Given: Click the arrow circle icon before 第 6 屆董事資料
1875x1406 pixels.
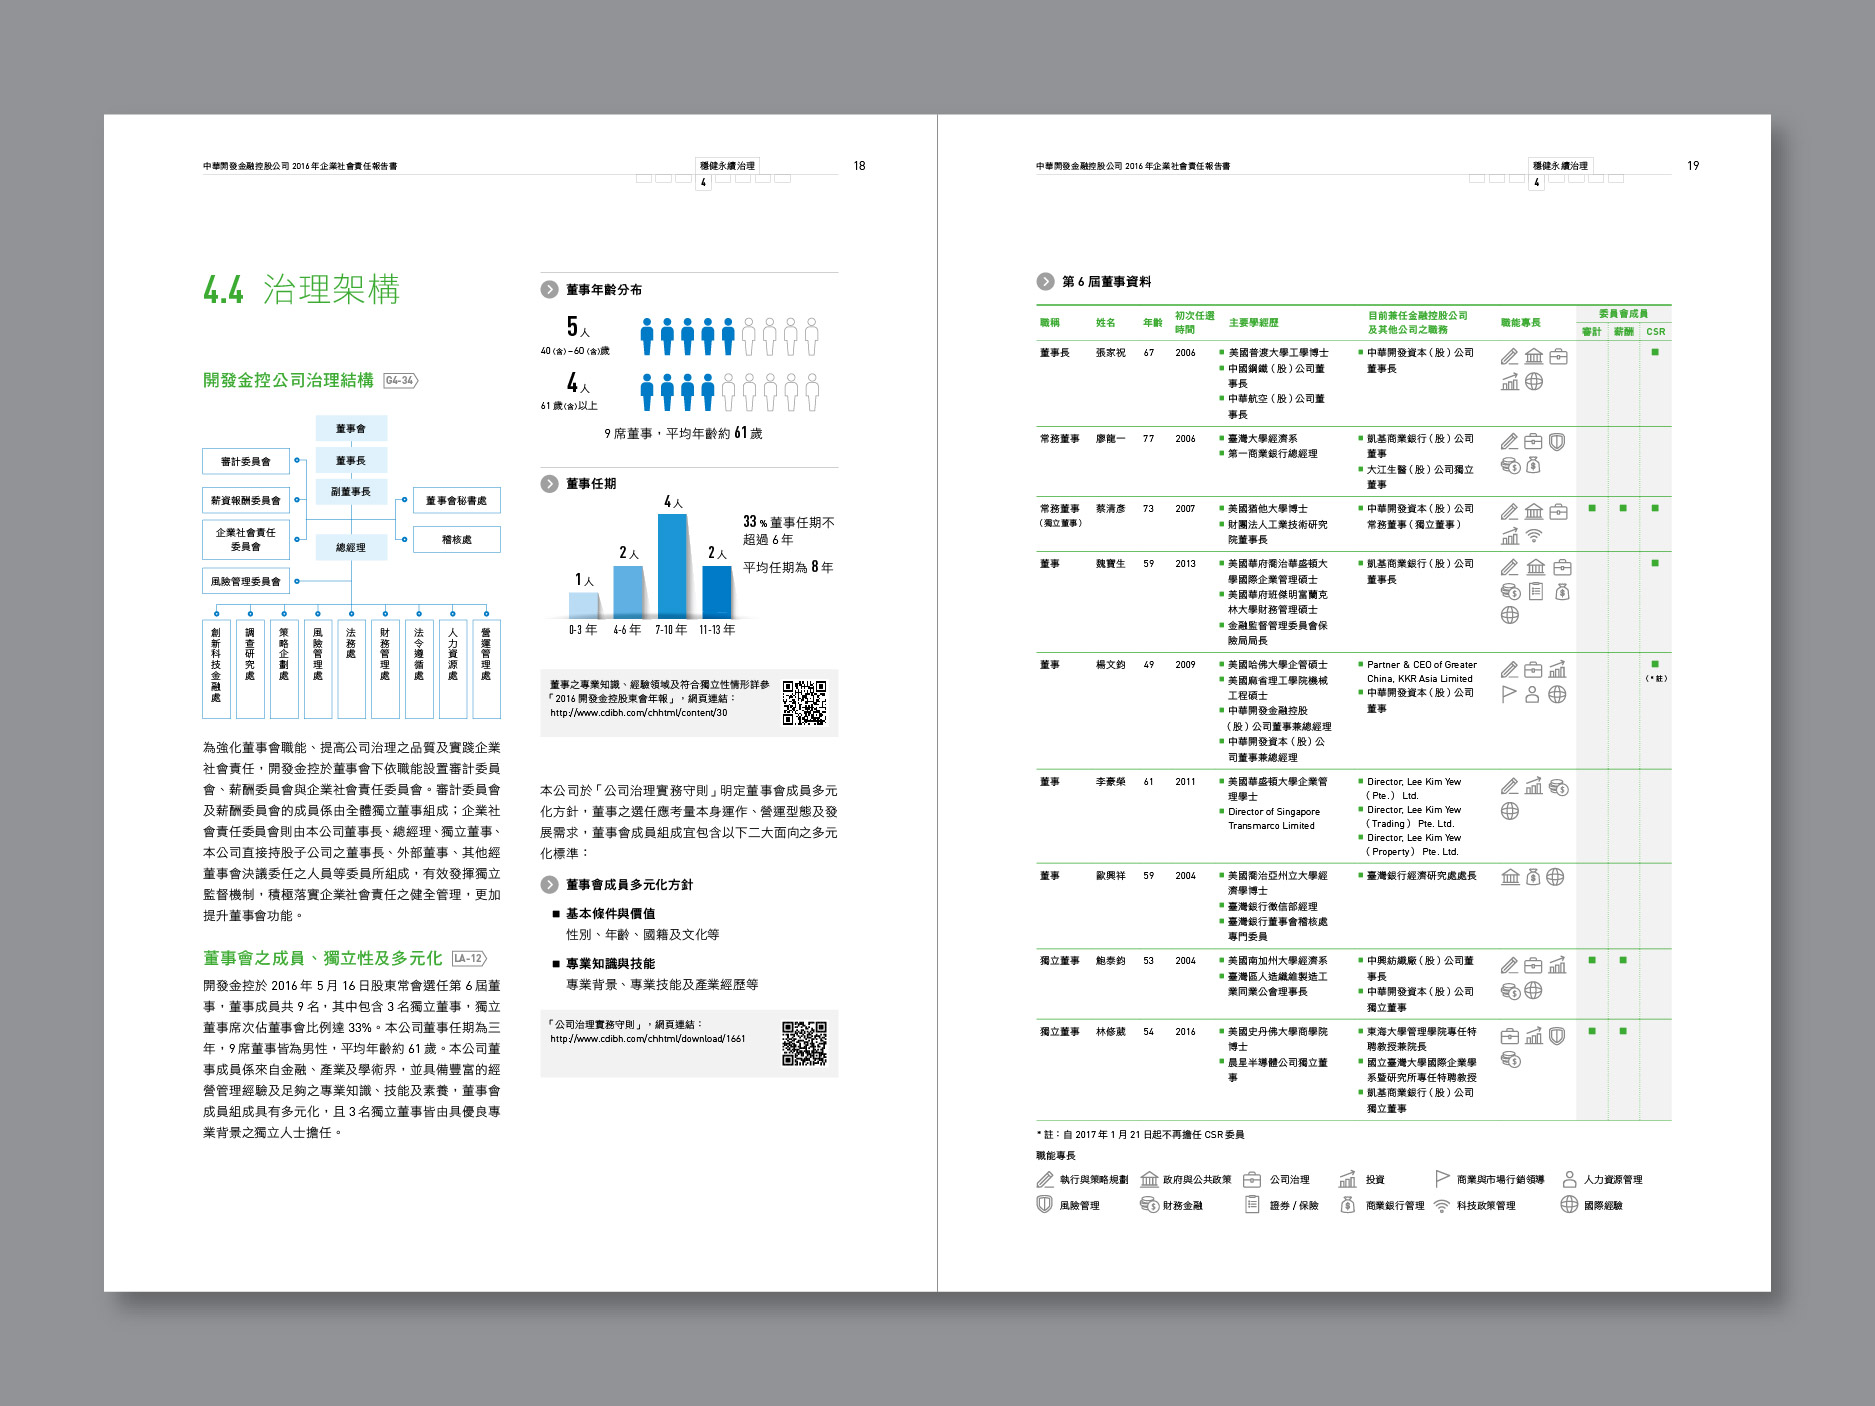Looking at the screenshot, I should click(x=1046, y=281).
